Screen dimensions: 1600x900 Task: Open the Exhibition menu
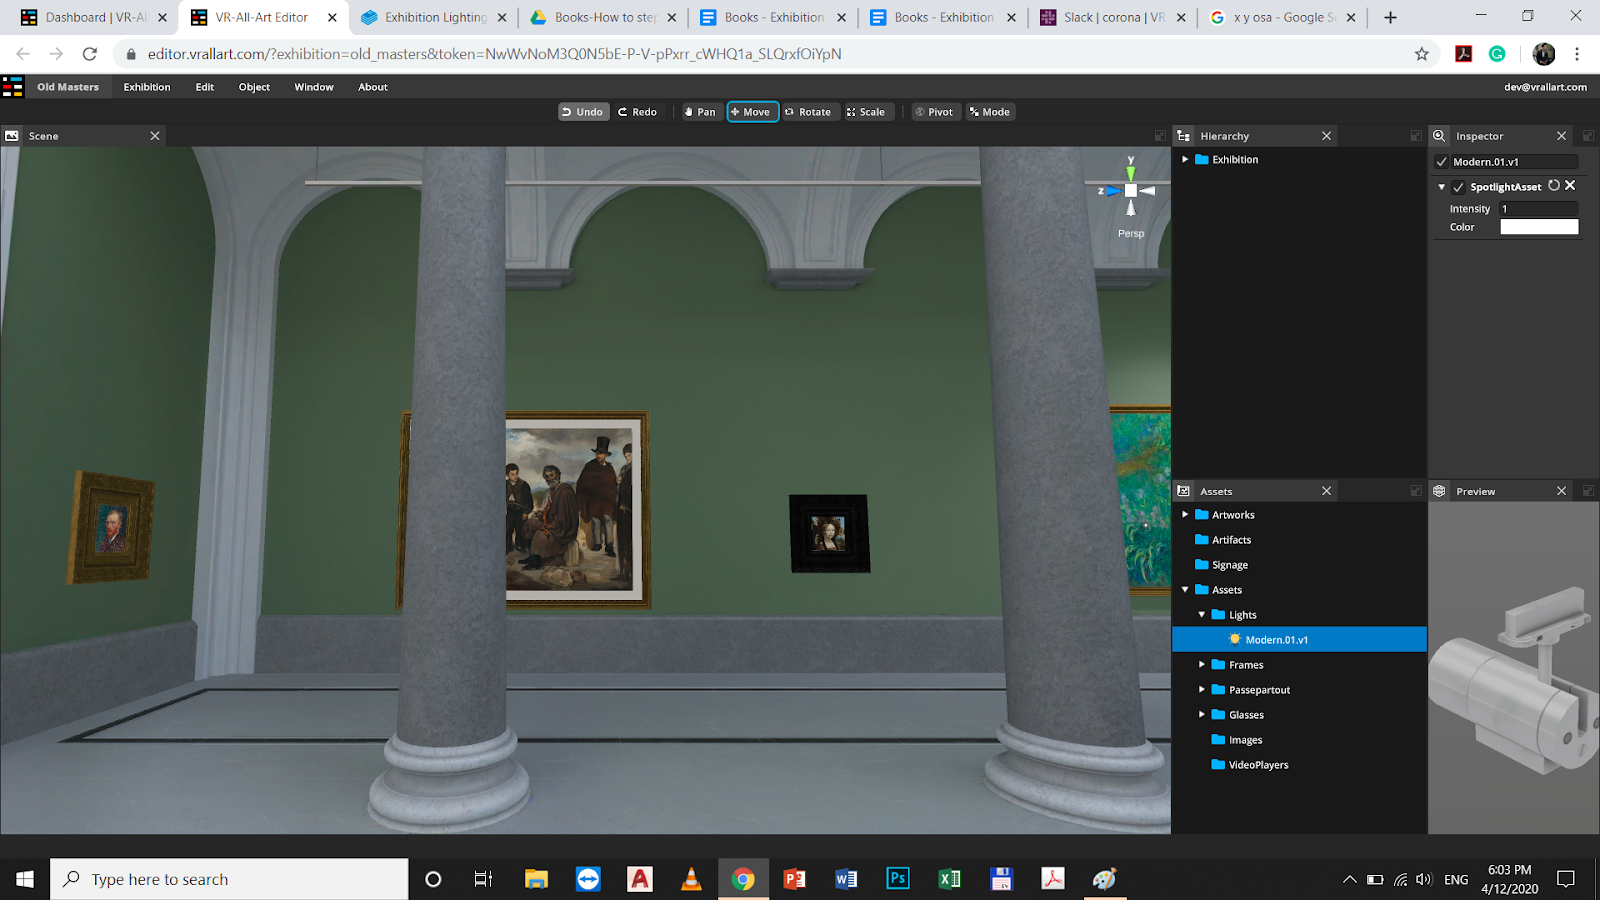pos(147,87)
